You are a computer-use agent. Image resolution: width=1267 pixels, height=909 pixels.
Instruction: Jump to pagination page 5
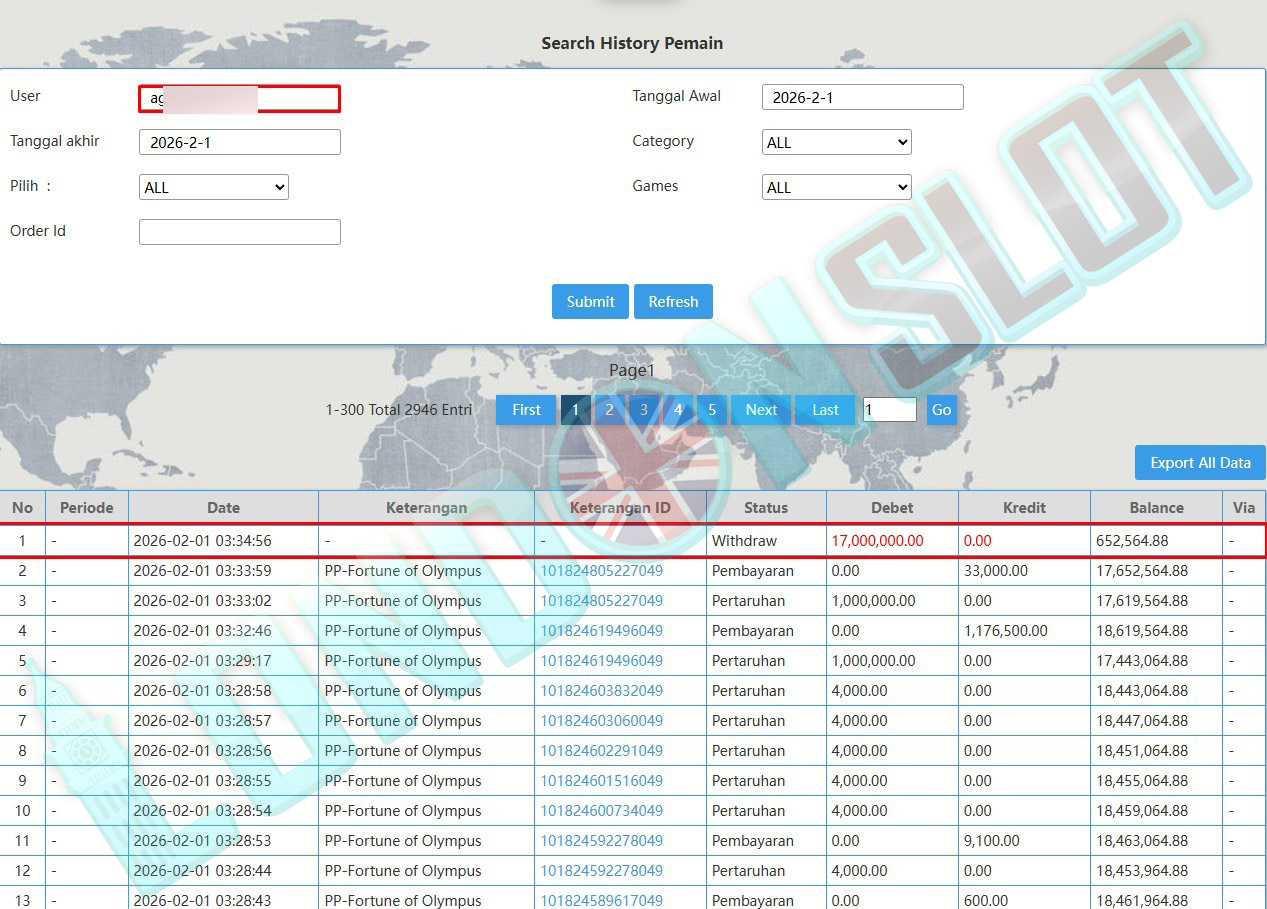coord(712,410)
